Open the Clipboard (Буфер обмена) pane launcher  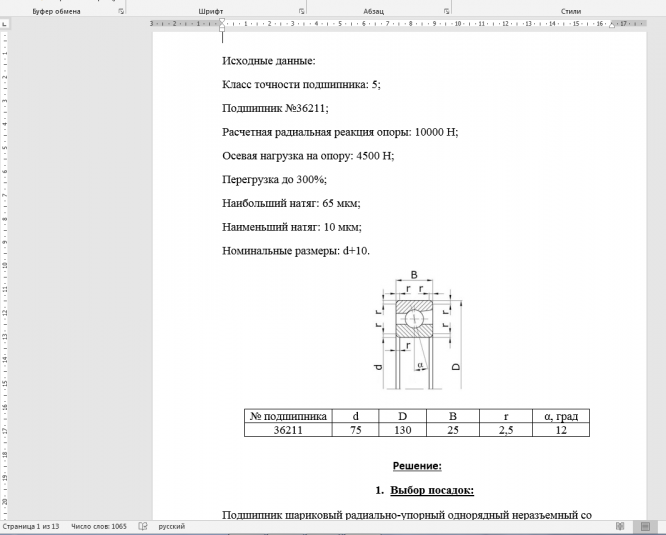pos(122,10)
